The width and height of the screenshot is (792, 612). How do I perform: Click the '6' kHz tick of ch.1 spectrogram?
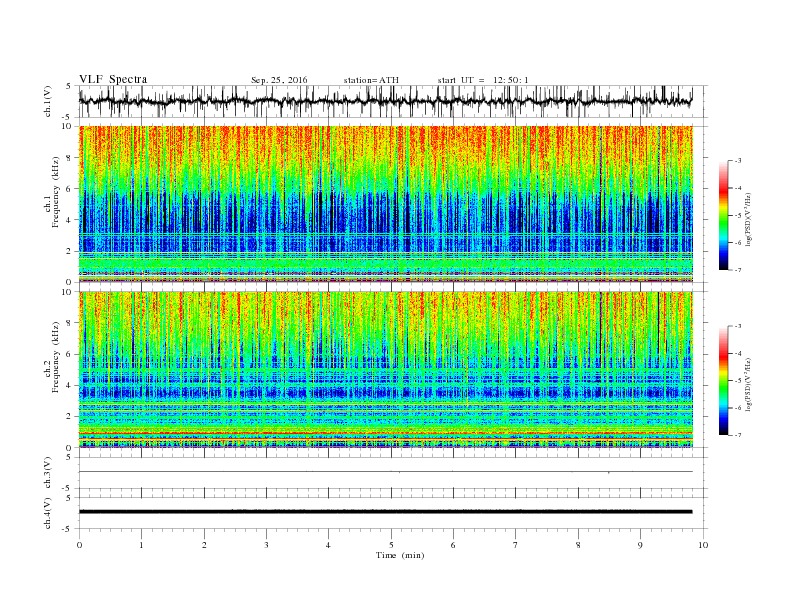[70, 189]
